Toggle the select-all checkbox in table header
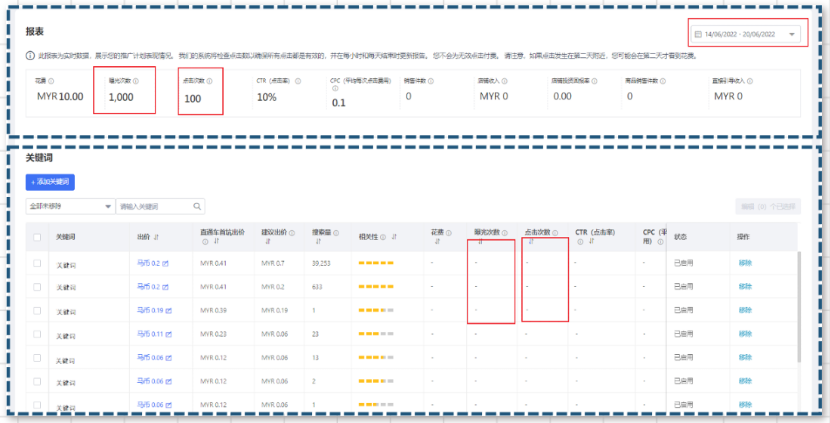The image size is (830, 423). (x=37, y=237)
